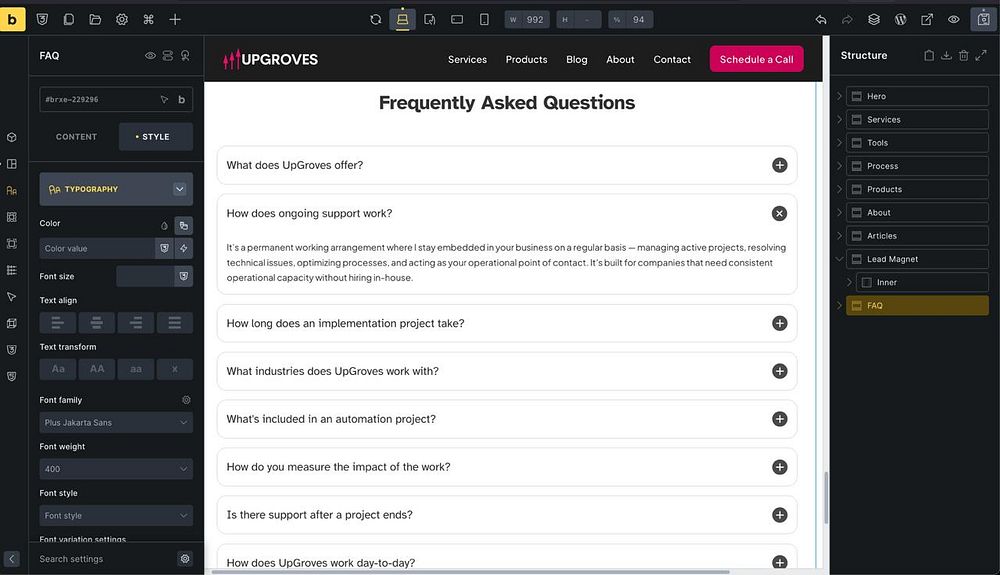This screenshot has height=575, width=1000.
Task: Click the Schedule a Call button
Action: 756,59
